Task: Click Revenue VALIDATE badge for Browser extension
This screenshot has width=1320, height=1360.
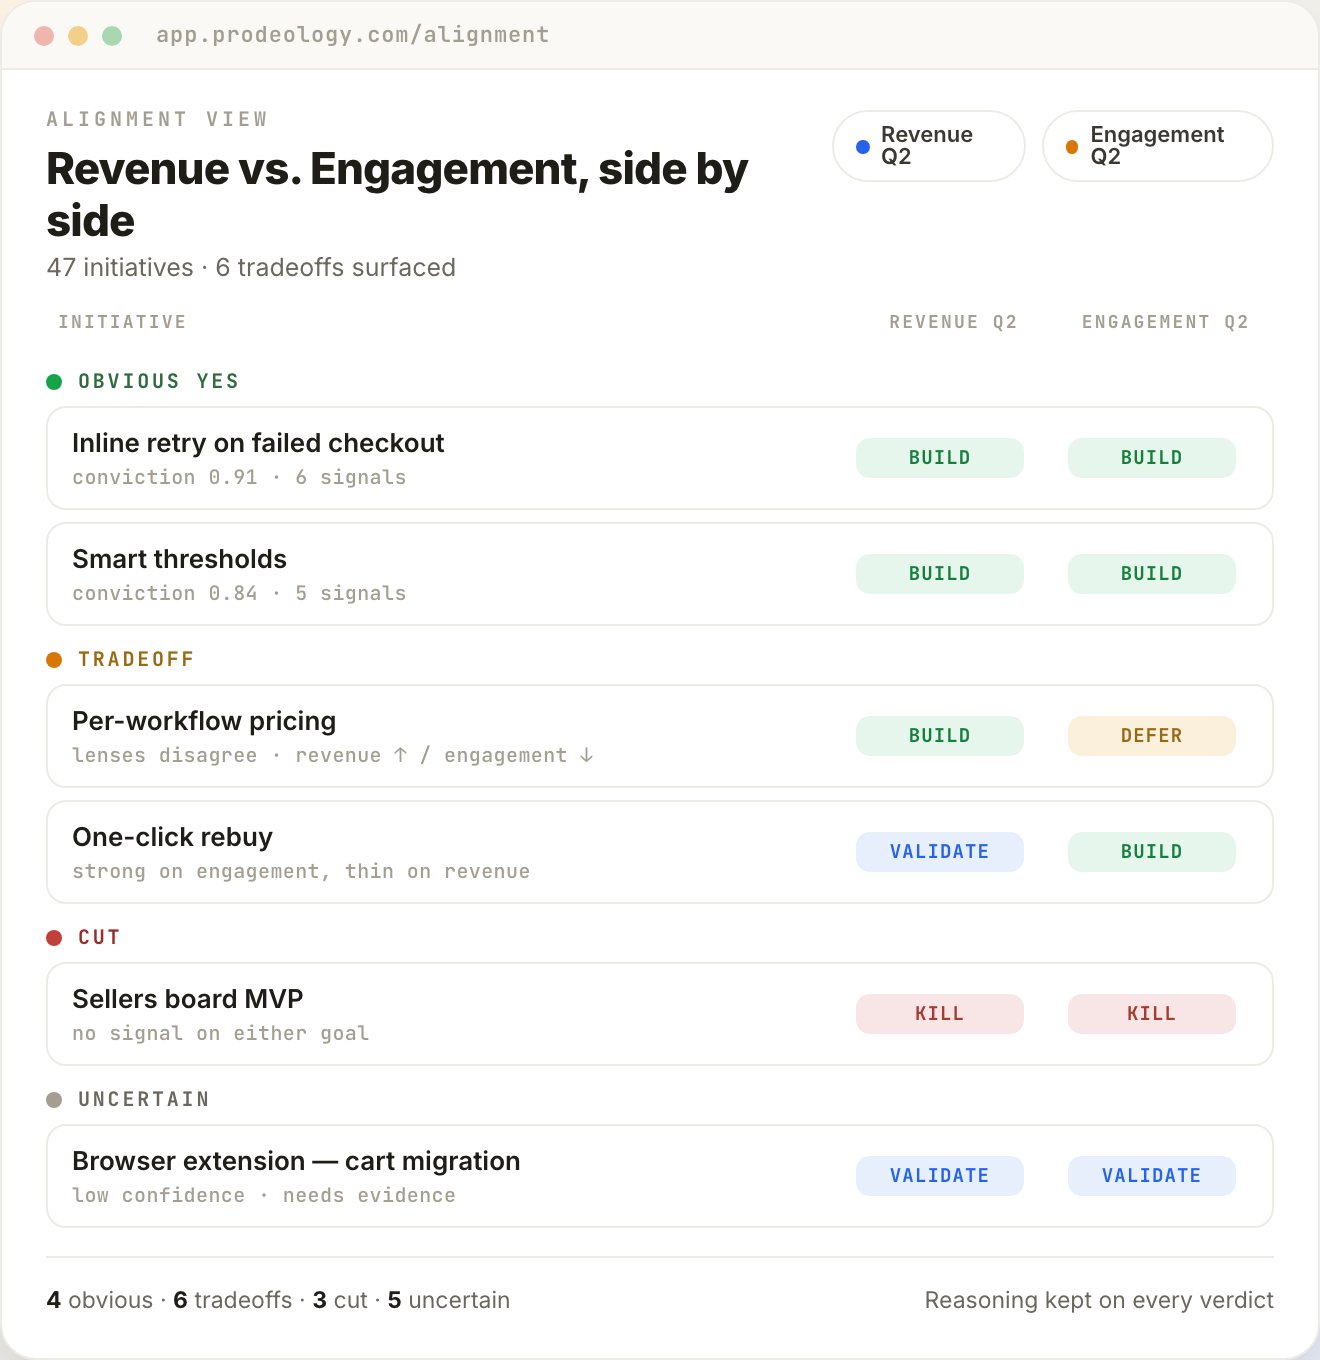Action: [x=940, y=1176]
